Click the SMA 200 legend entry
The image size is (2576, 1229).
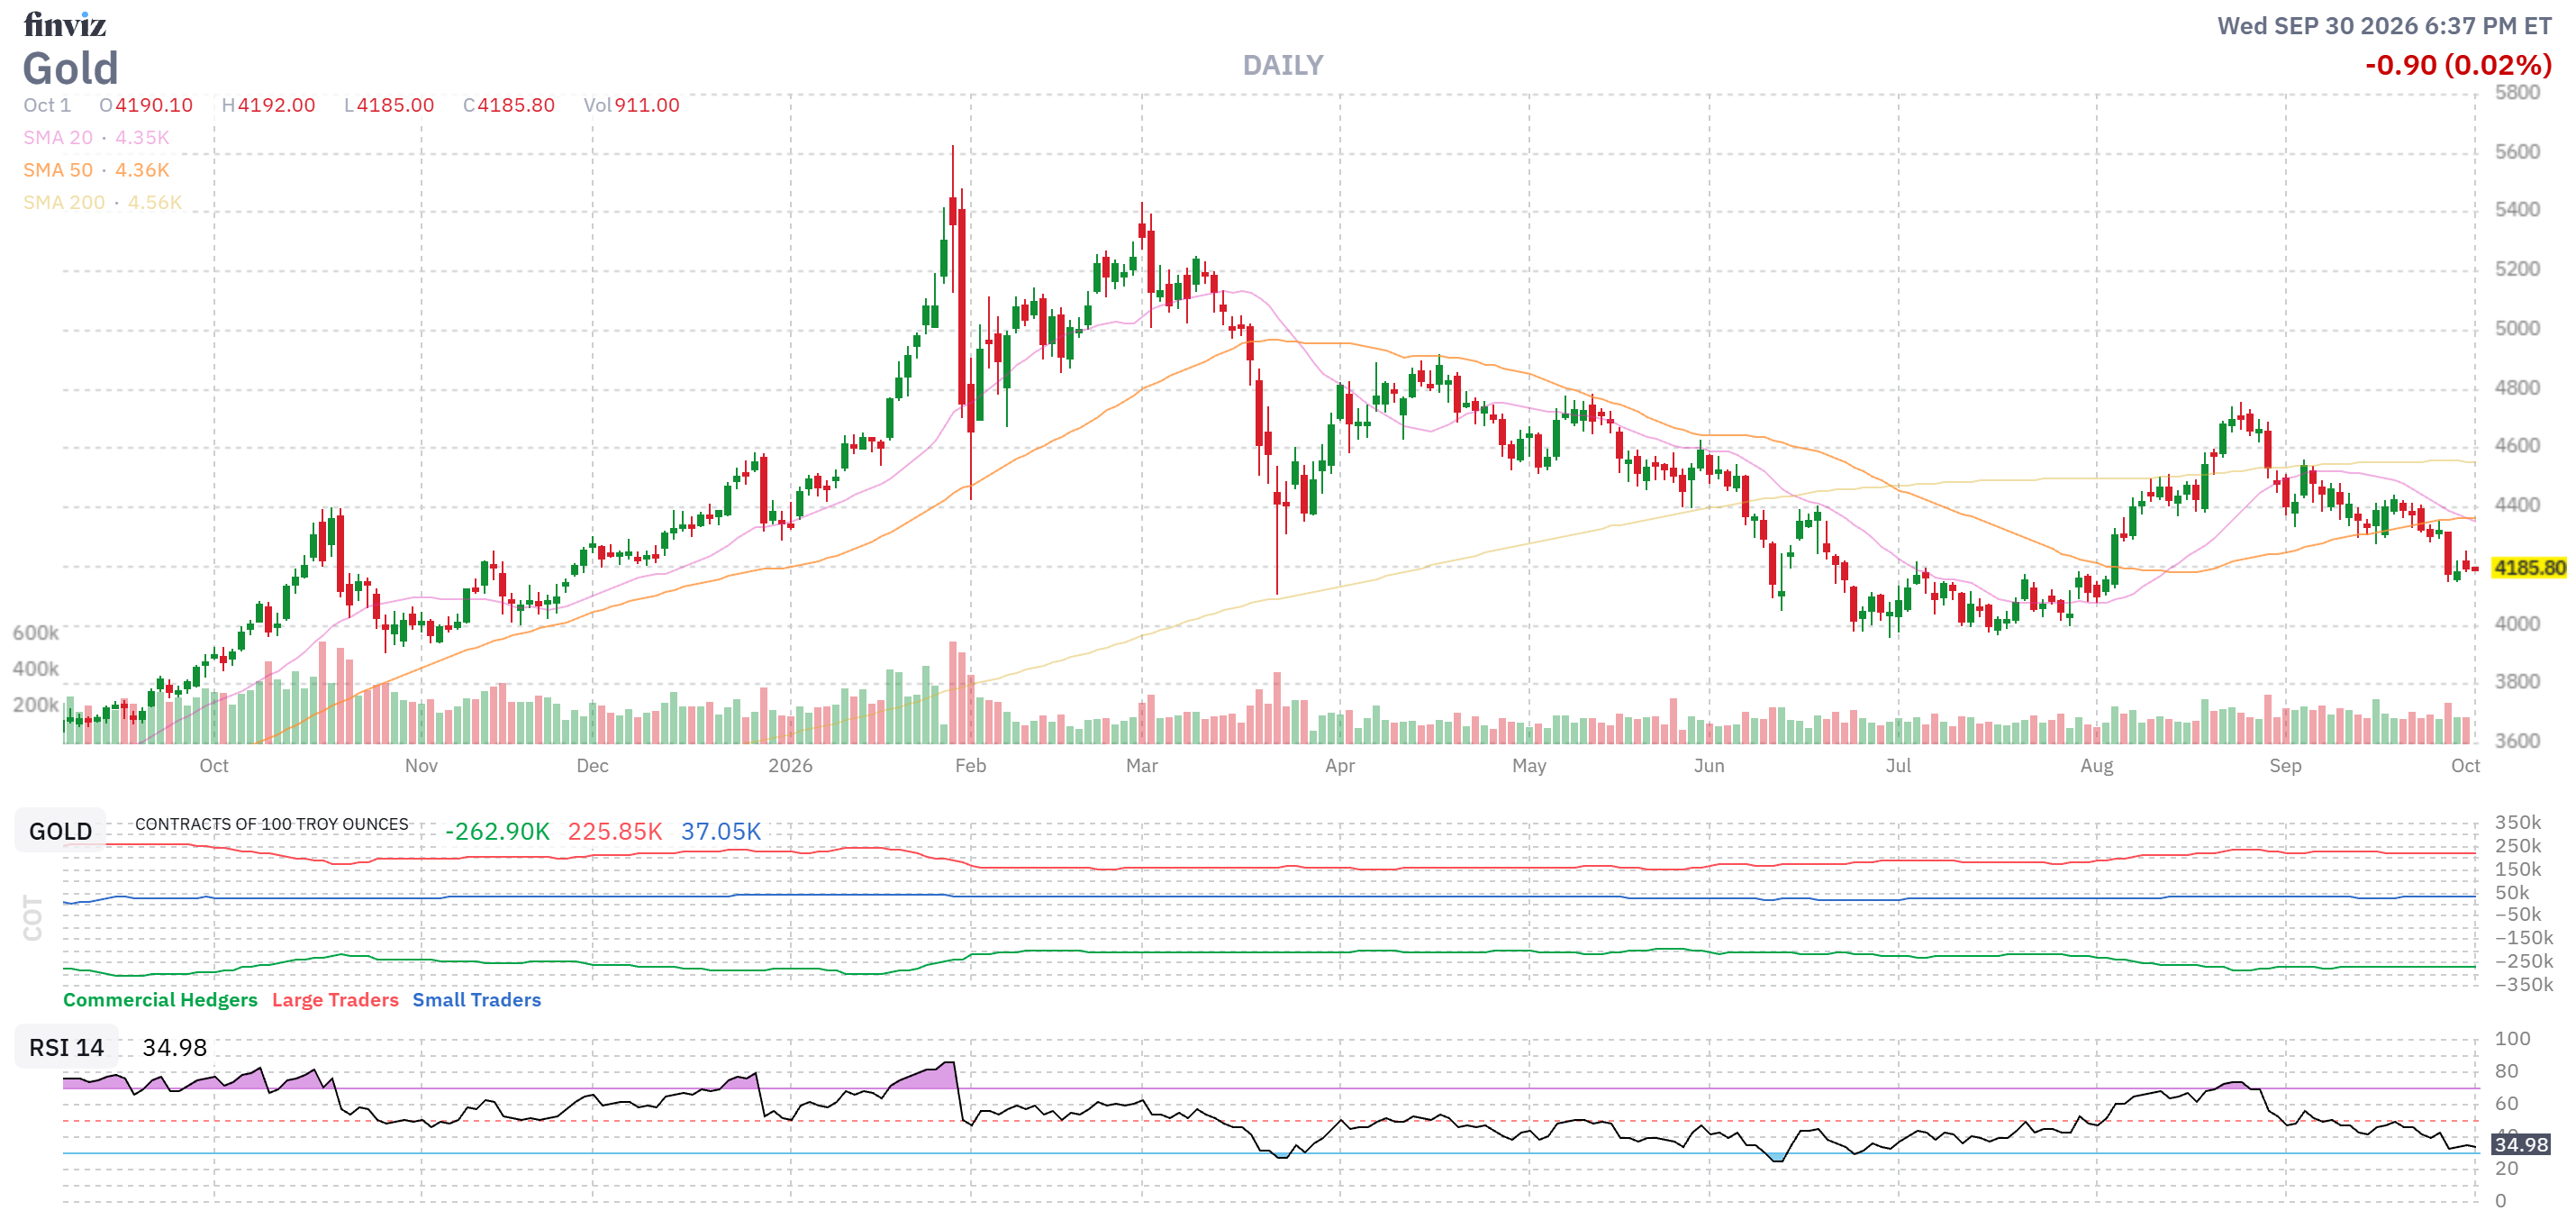coord(102,202)
